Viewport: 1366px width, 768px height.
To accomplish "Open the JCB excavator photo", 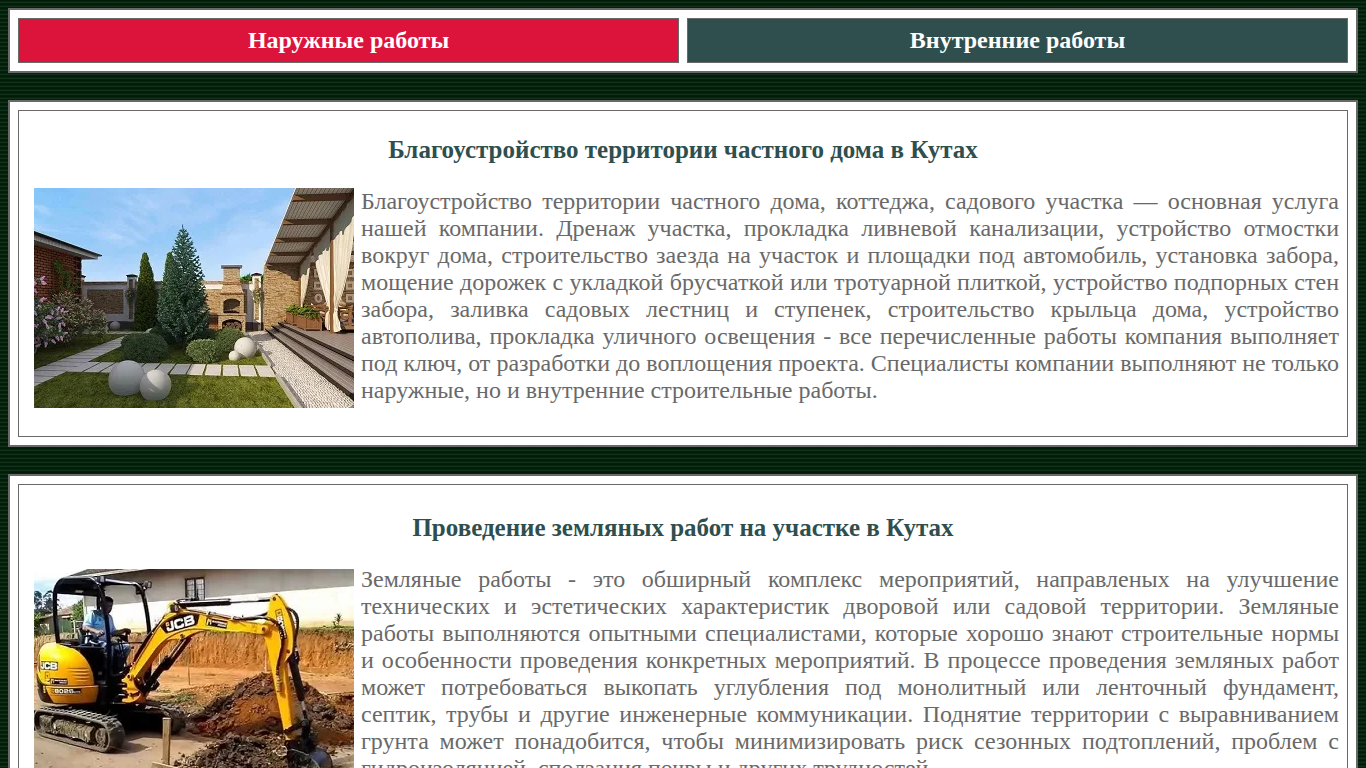I will (x=194, y=669).
